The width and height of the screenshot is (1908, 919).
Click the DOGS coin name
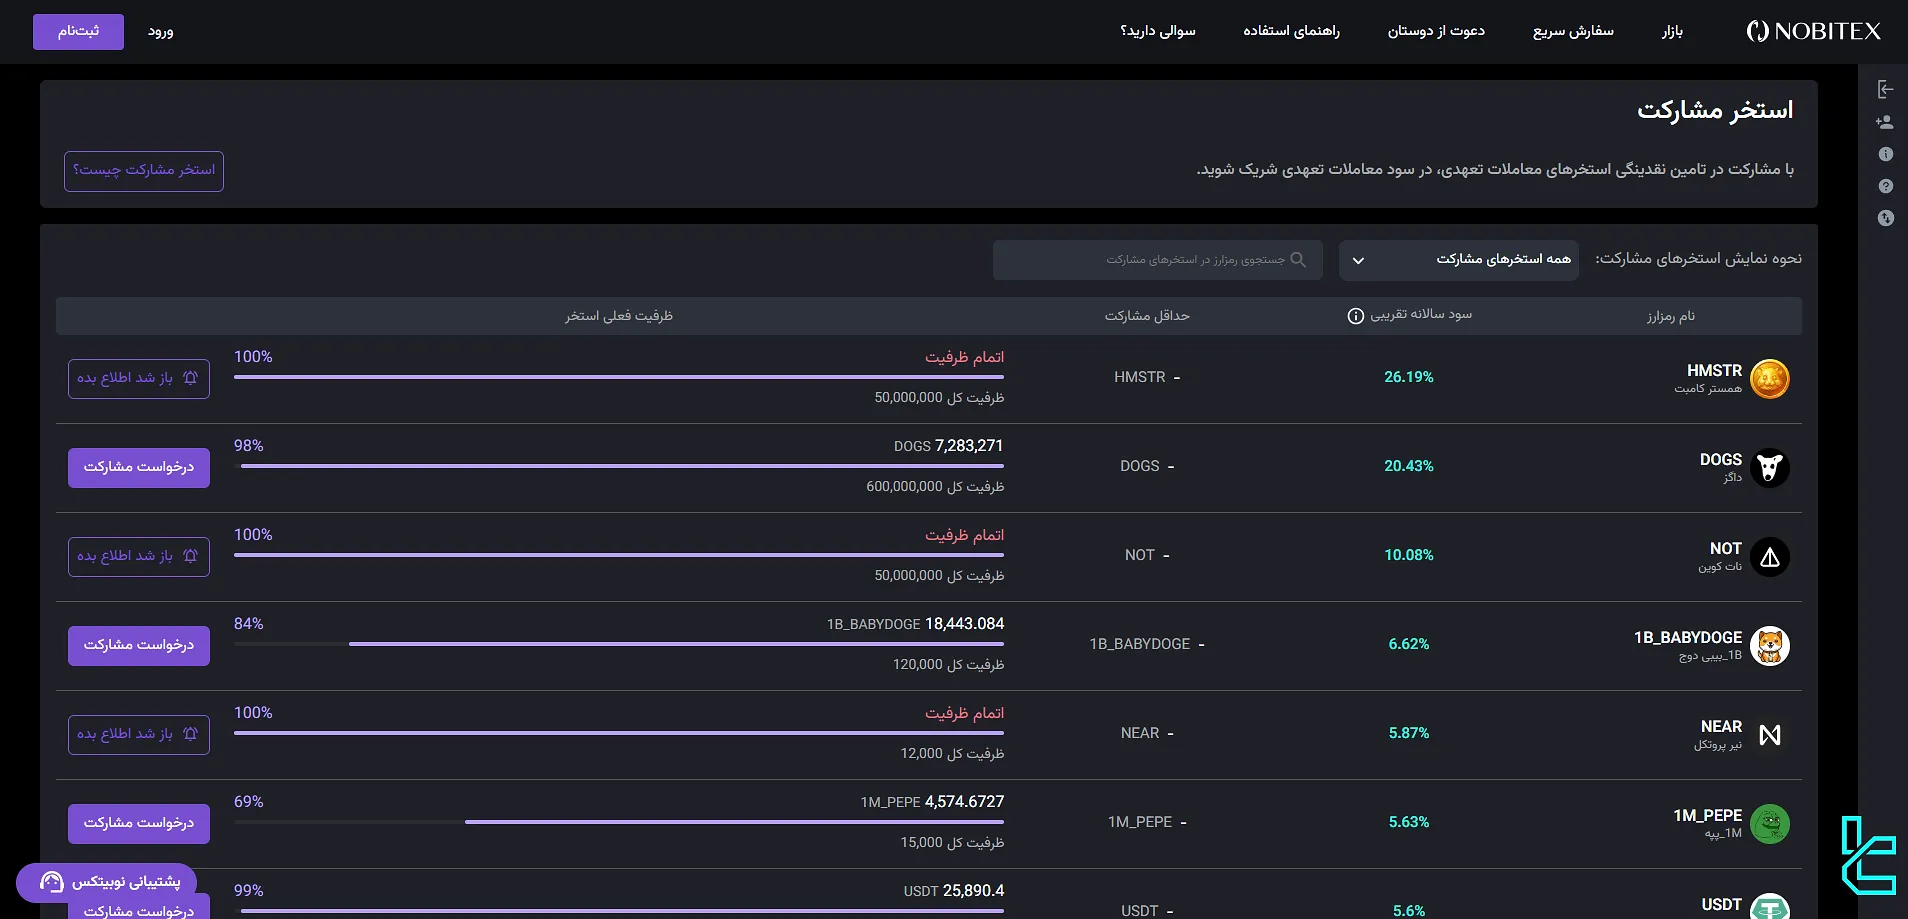click(x=1721, y=460)
